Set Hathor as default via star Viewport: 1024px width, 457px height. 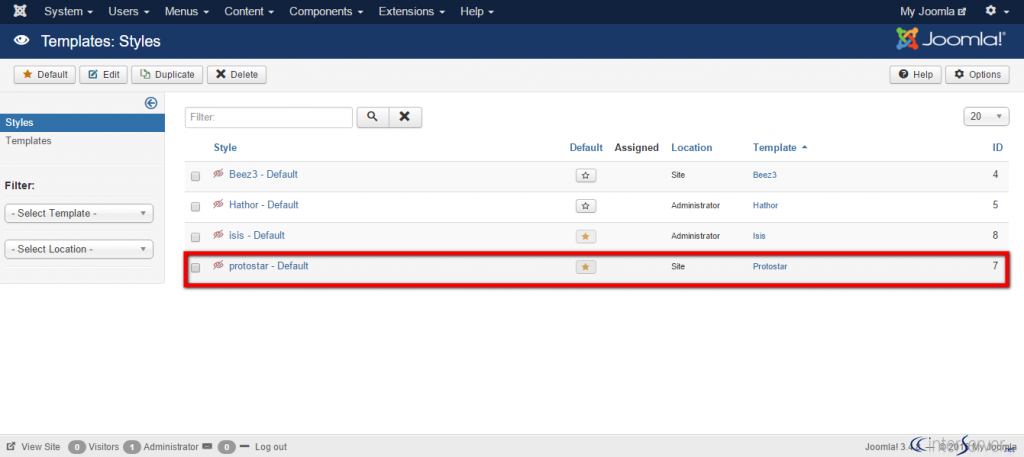coord(586,206)
